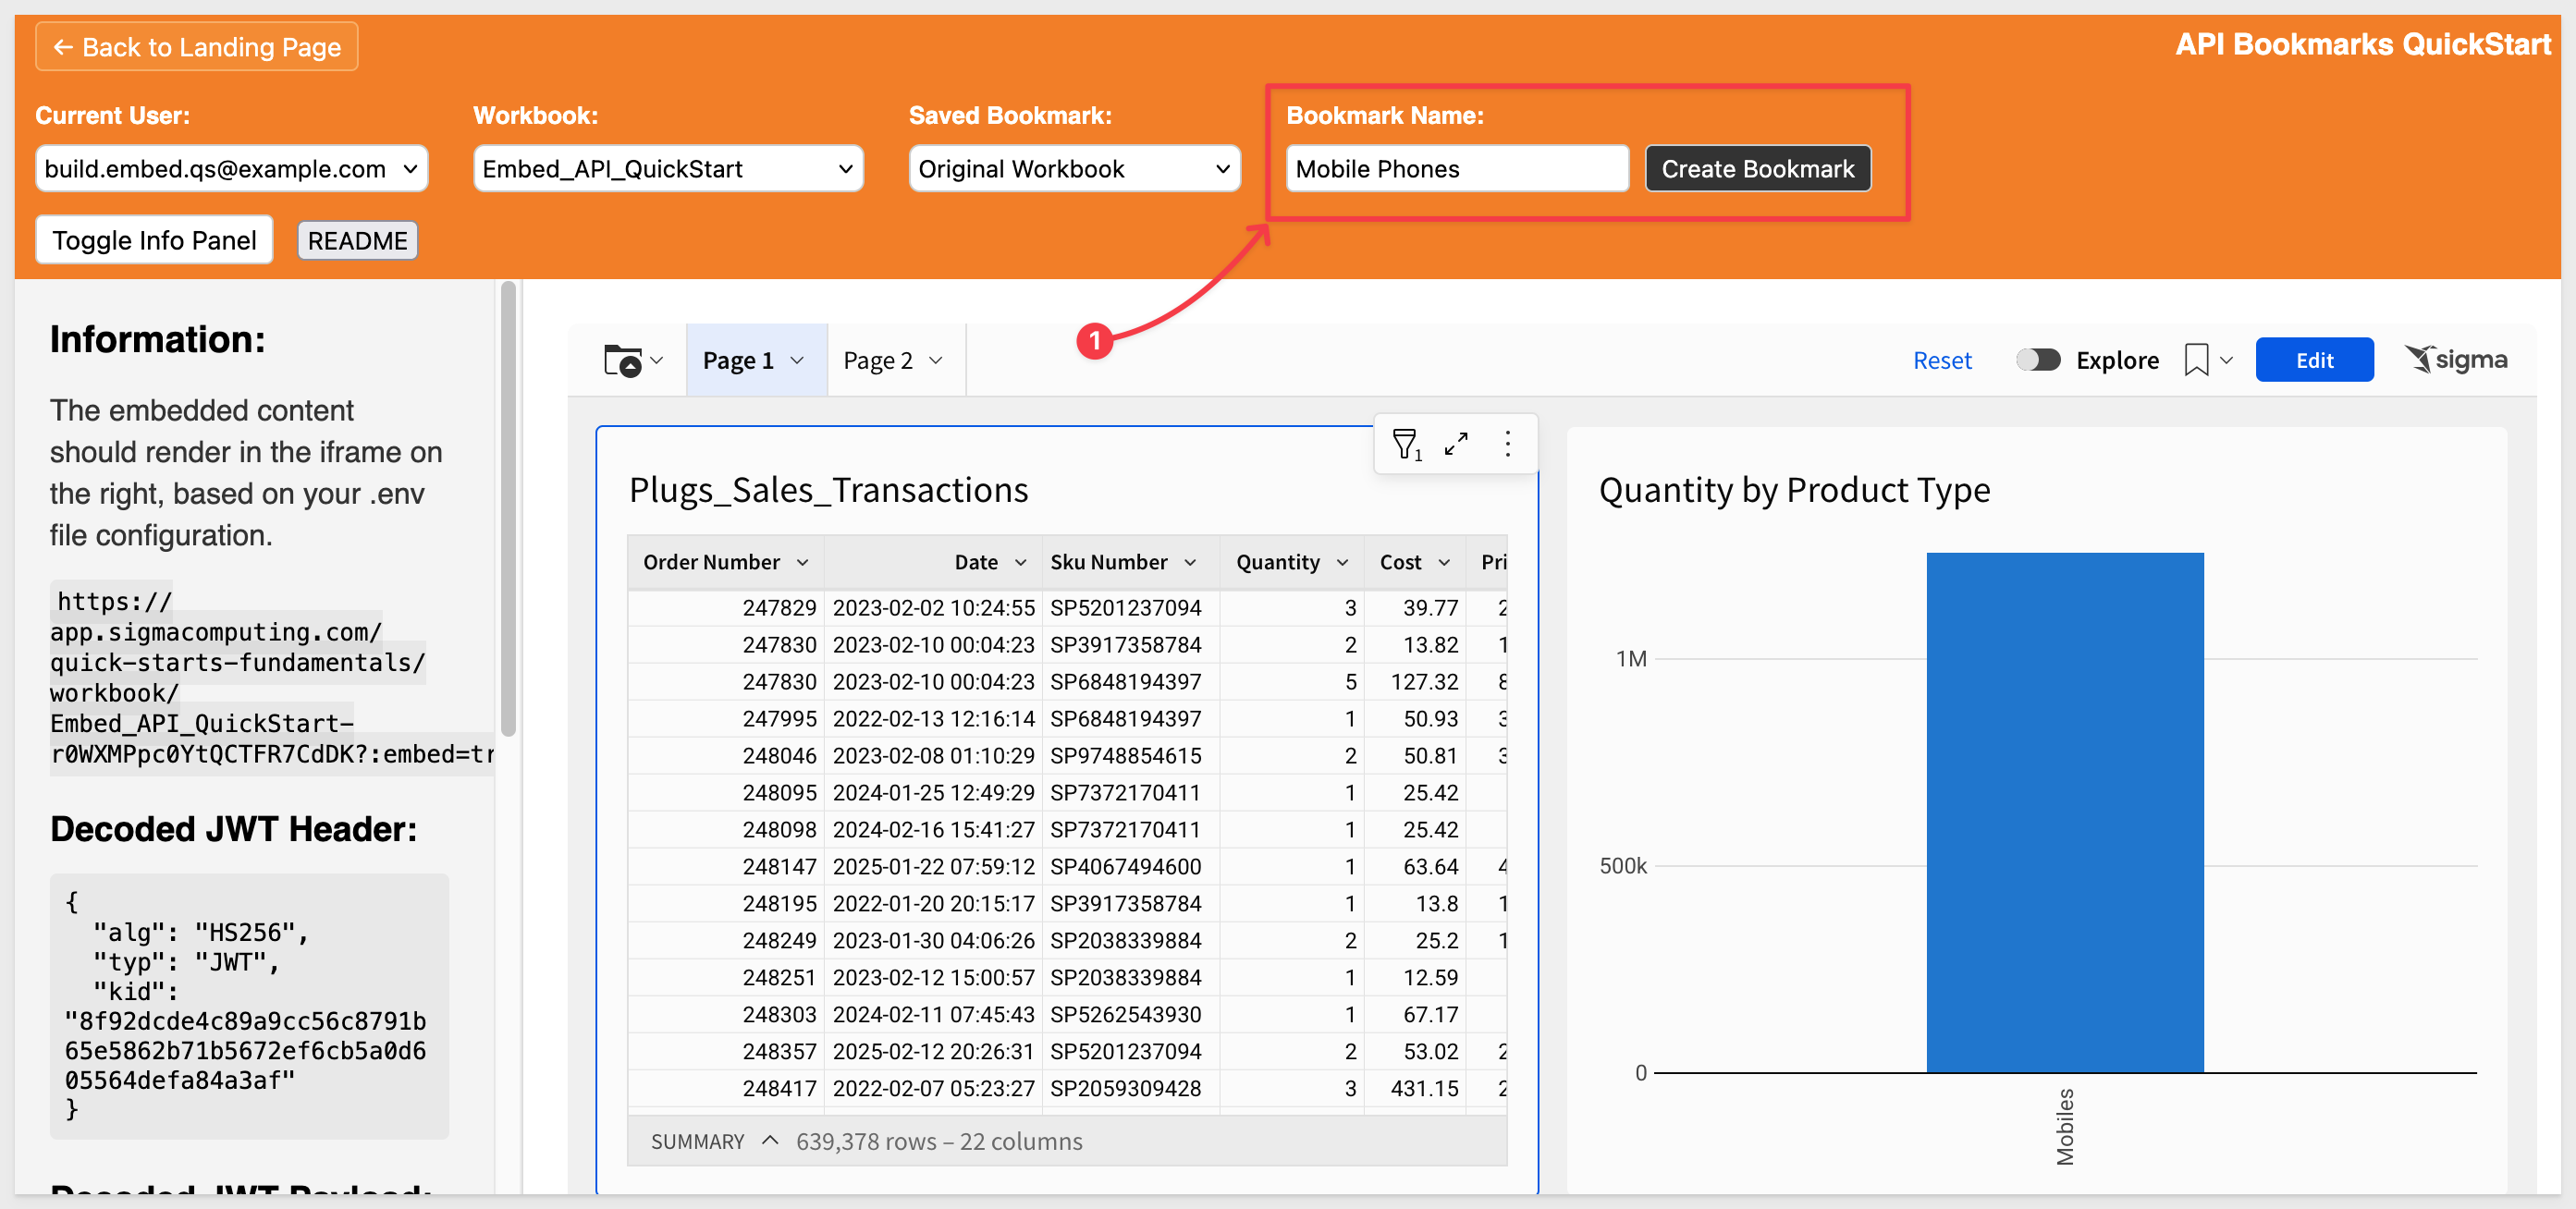
Task: Open the Date column menu arrow
Action: (x=1021, y=563)
